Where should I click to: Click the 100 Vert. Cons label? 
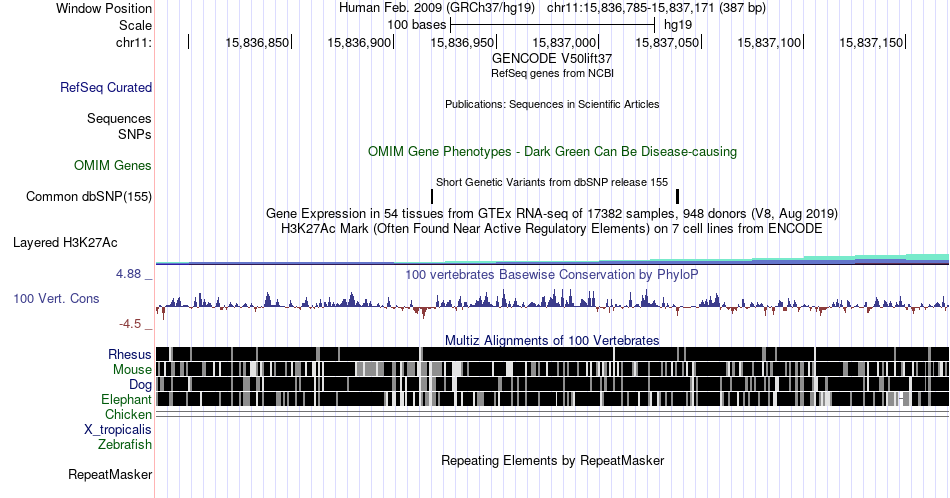[56, 298]
